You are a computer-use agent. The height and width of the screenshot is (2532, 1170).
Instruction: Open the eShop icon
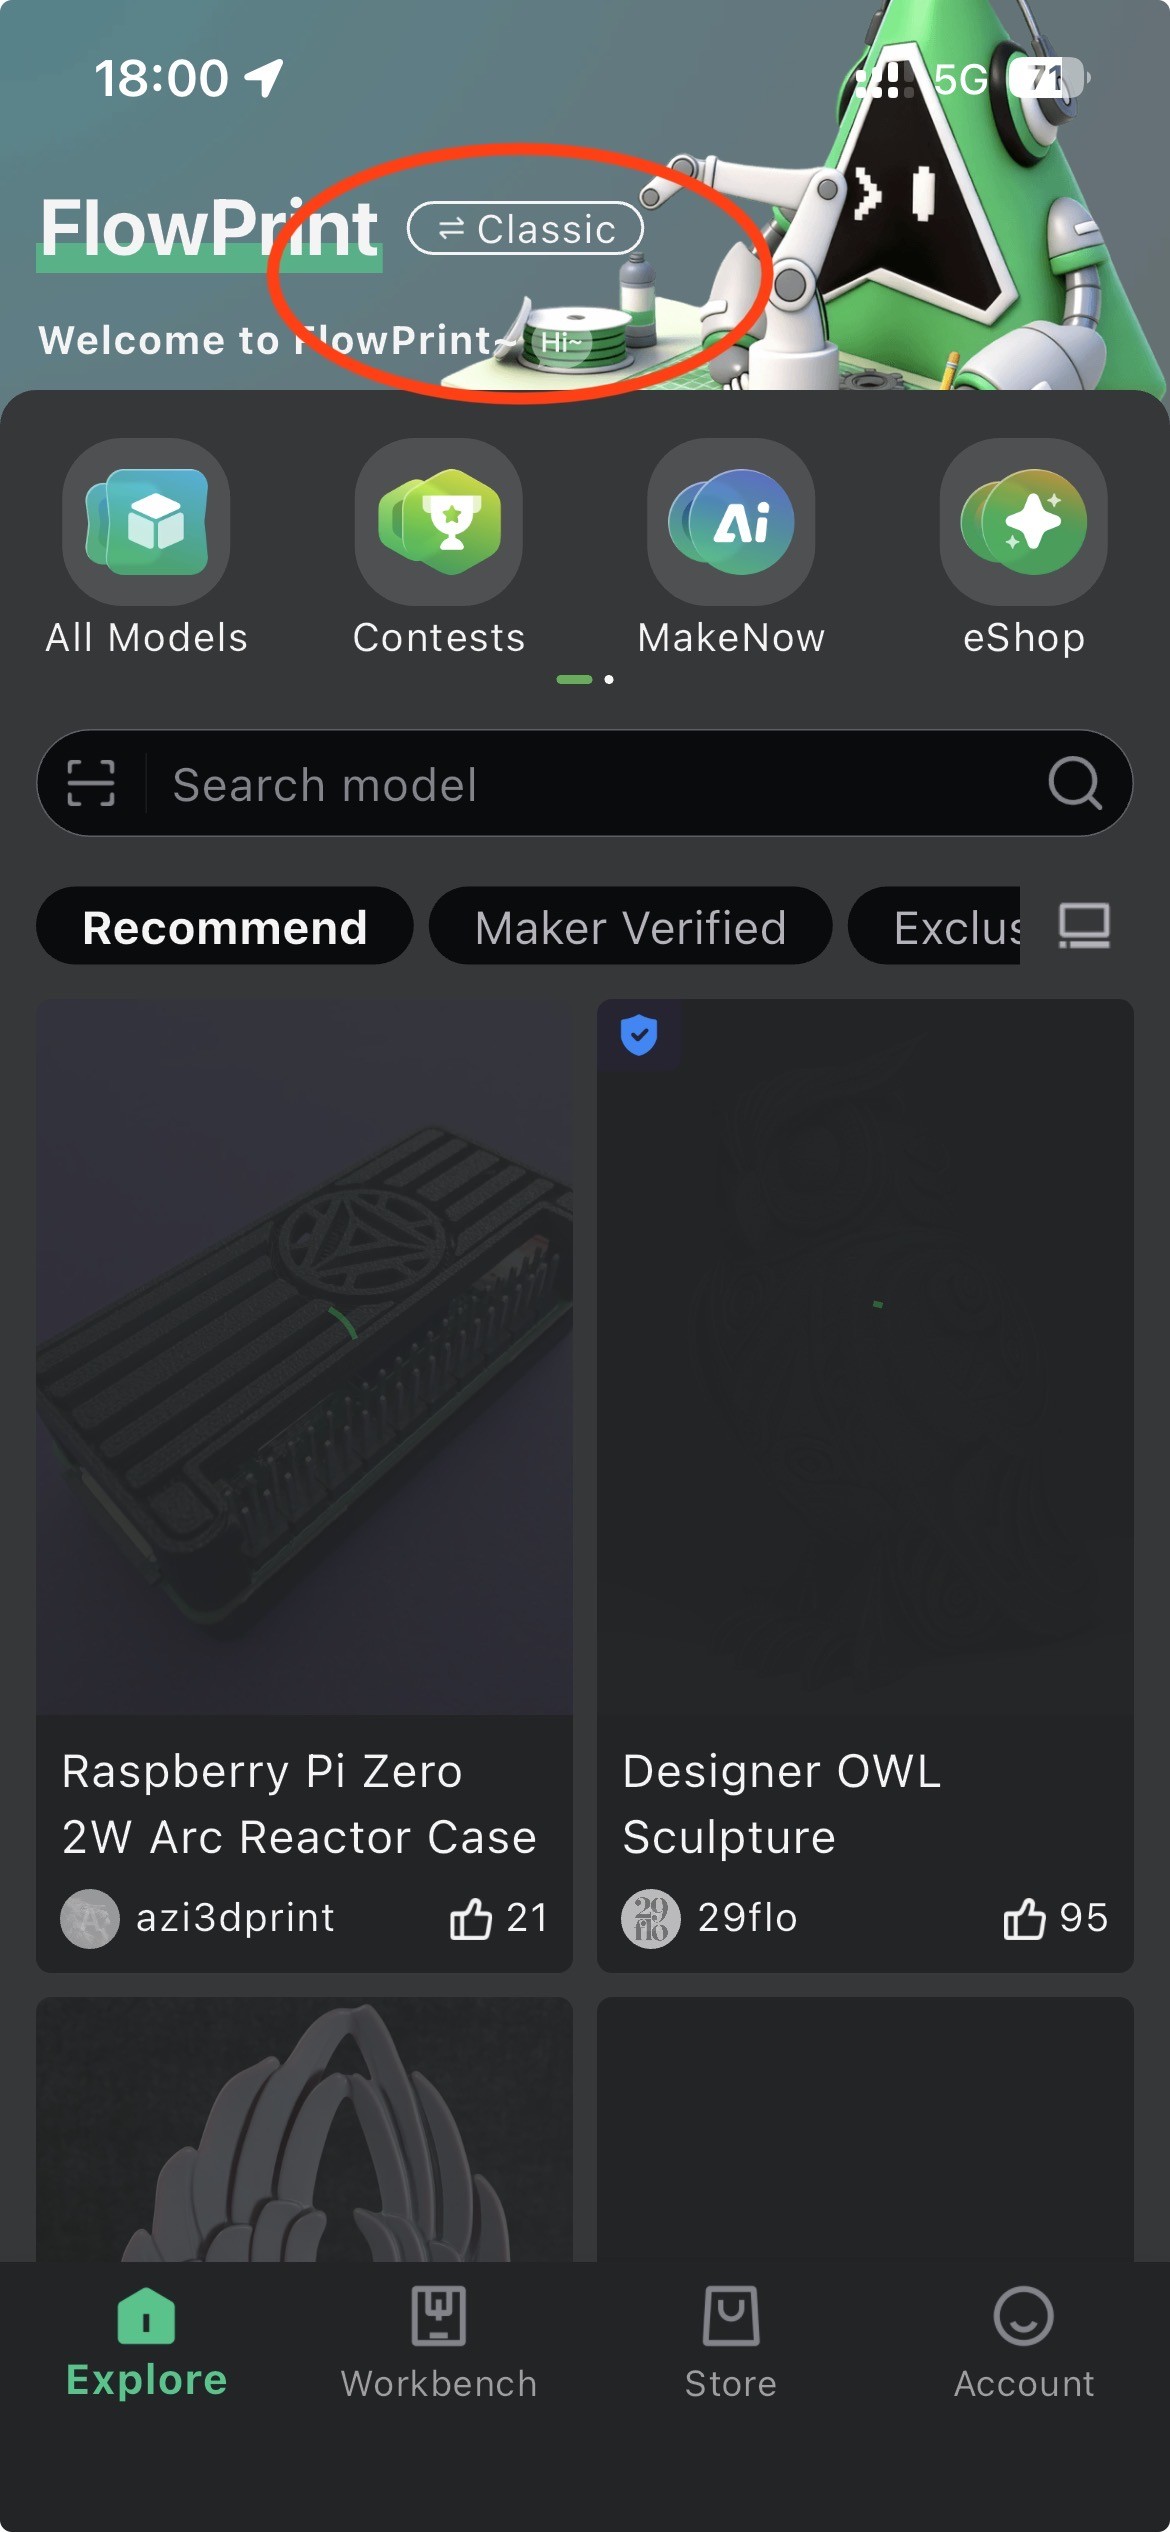tap(1023, 522)
